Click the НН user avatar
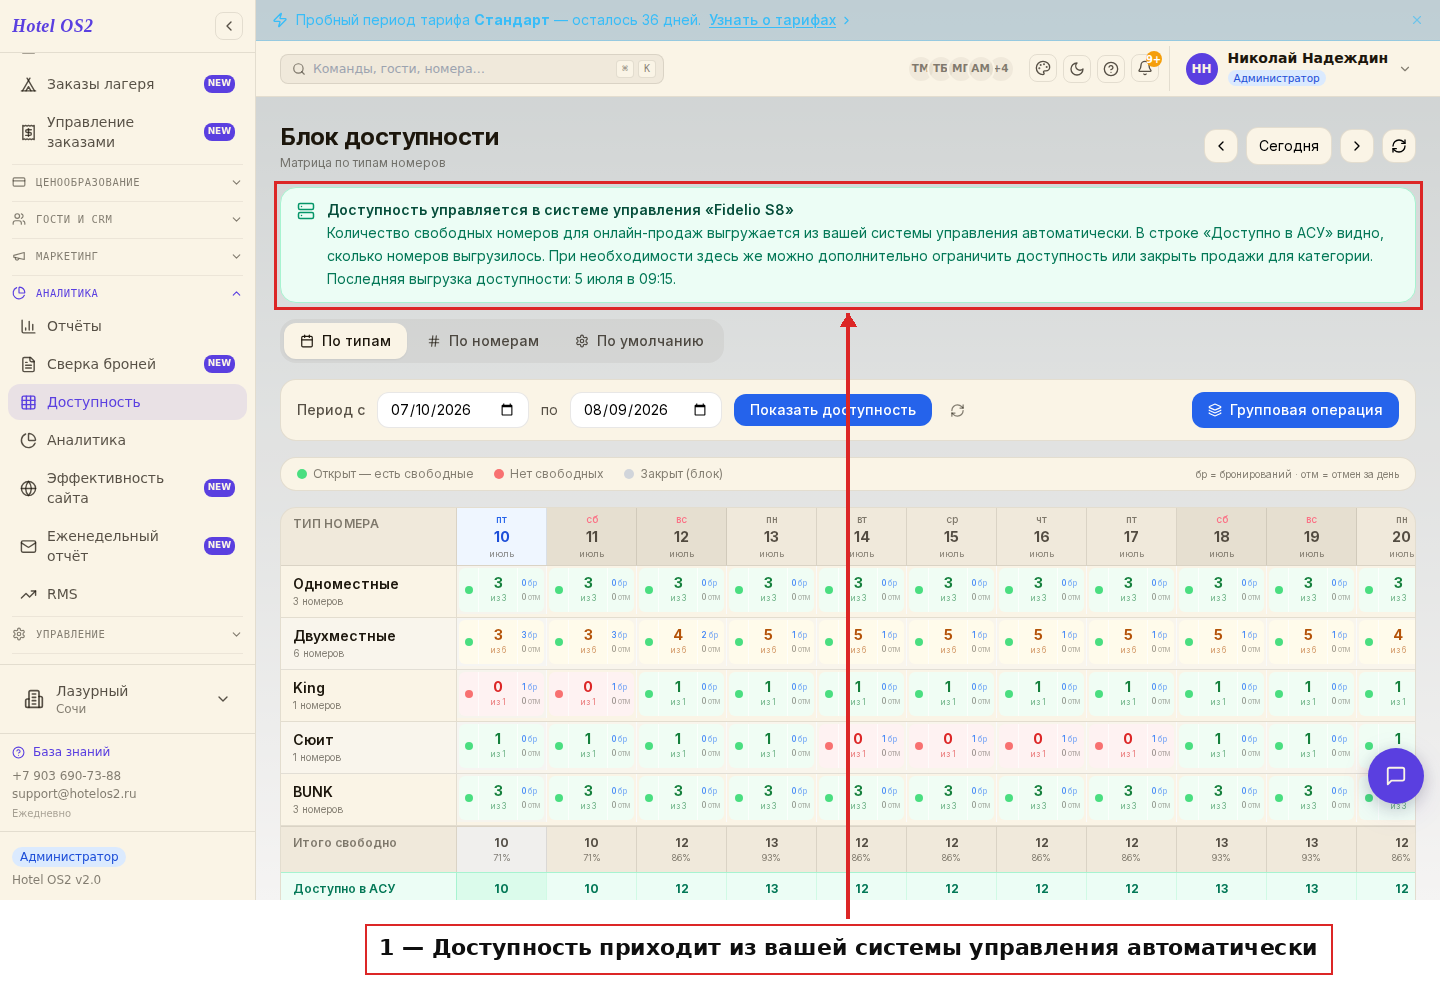Viewport: 1440px width, 998px height. point(1202,69)
